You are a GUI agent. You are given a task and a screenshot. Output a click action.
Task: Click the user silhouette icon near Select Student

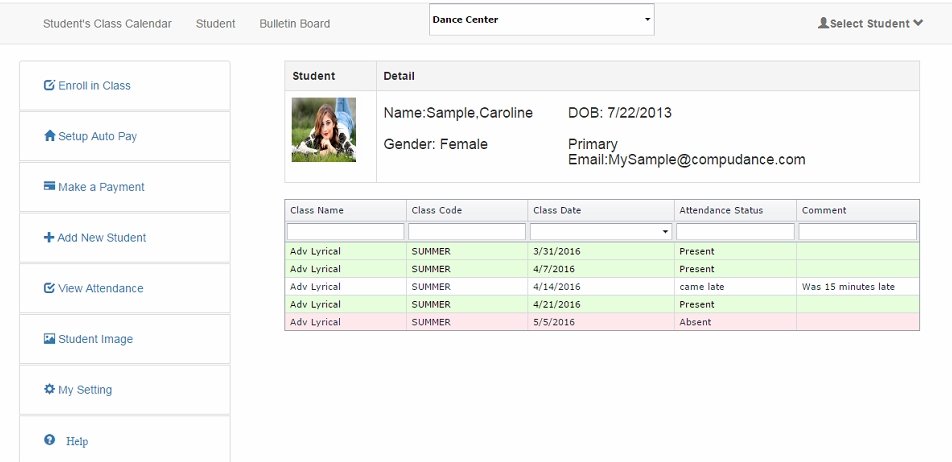823,23
